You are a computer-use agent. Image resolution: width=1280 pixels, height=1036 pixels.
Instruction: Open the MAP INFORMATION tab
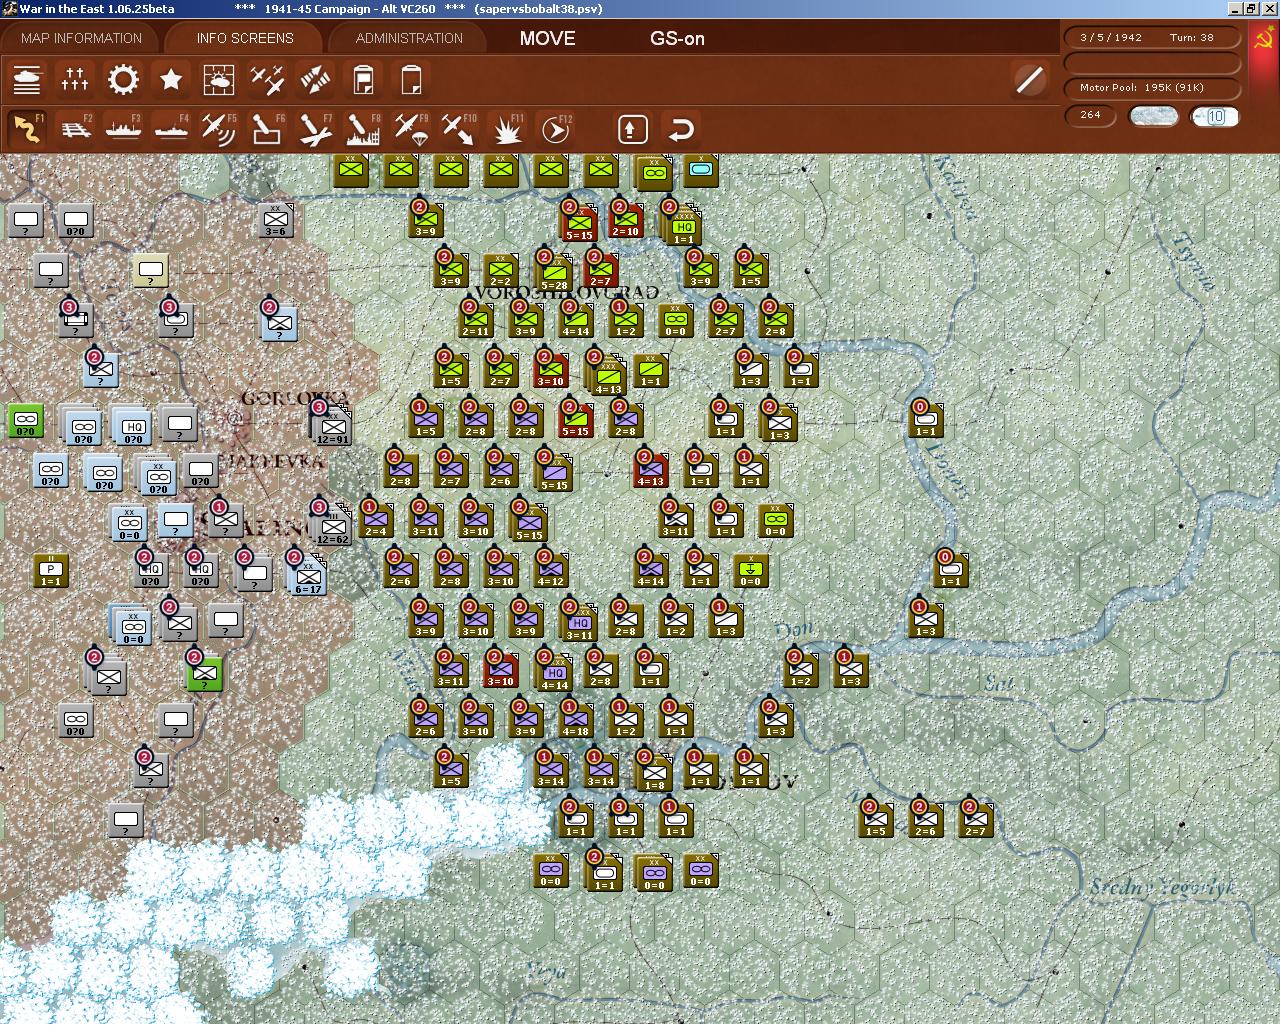coord(81,38)
